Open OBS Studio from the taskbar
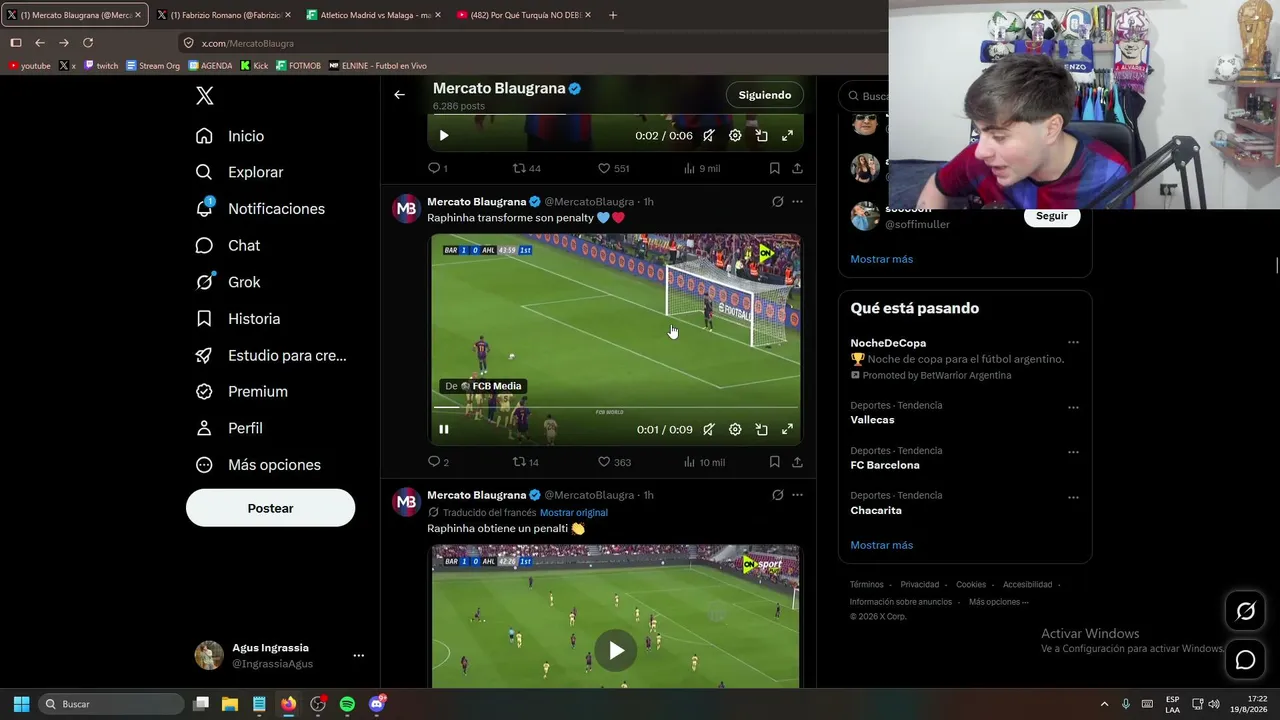 (x=318, y=704)
